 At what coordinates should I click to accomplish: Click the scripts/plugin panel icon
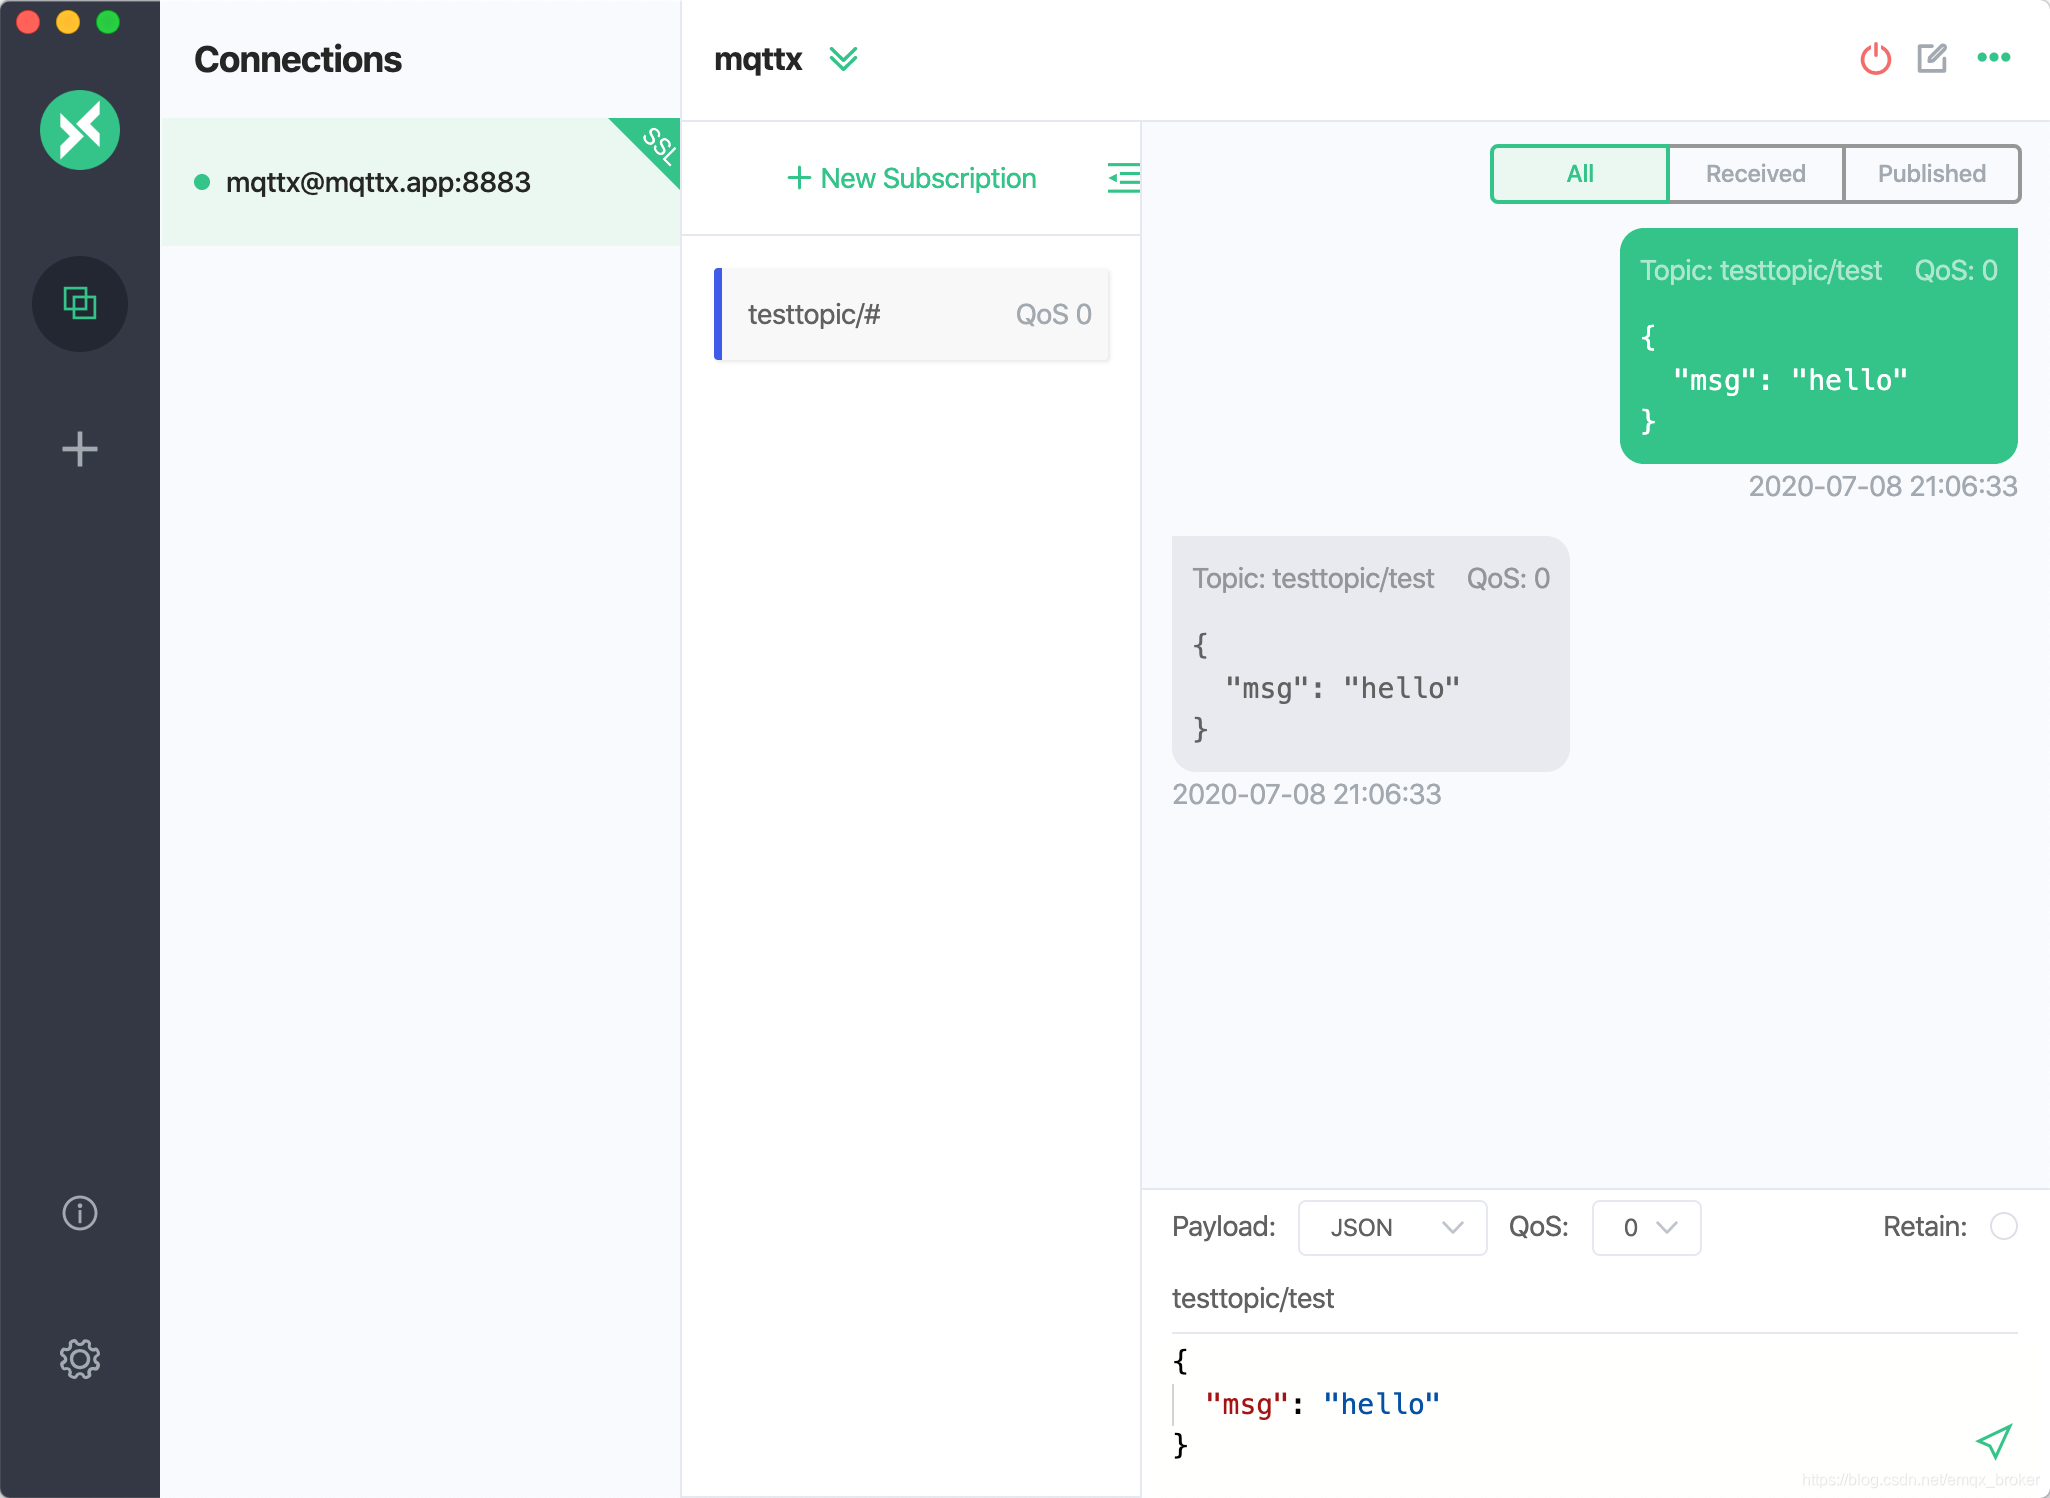[80, 302]
